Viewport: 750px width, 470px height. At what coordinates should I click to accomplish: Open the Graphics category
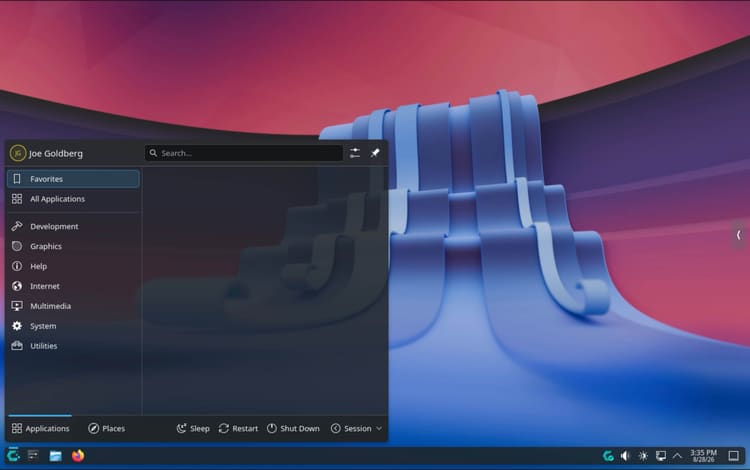click(73, 246)
